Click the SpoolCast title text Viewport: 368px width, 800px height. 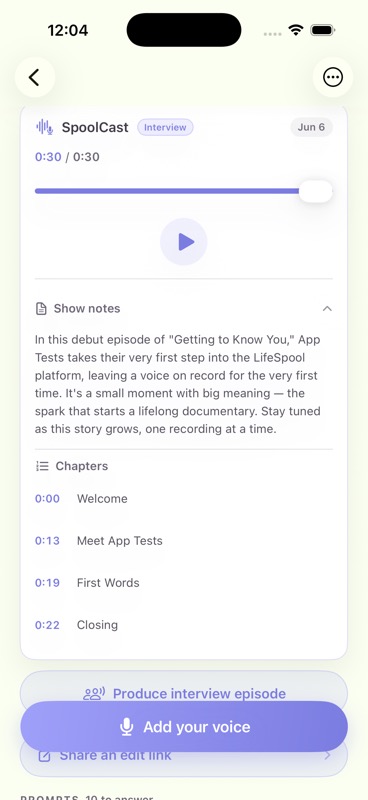[x=95, y=127]
